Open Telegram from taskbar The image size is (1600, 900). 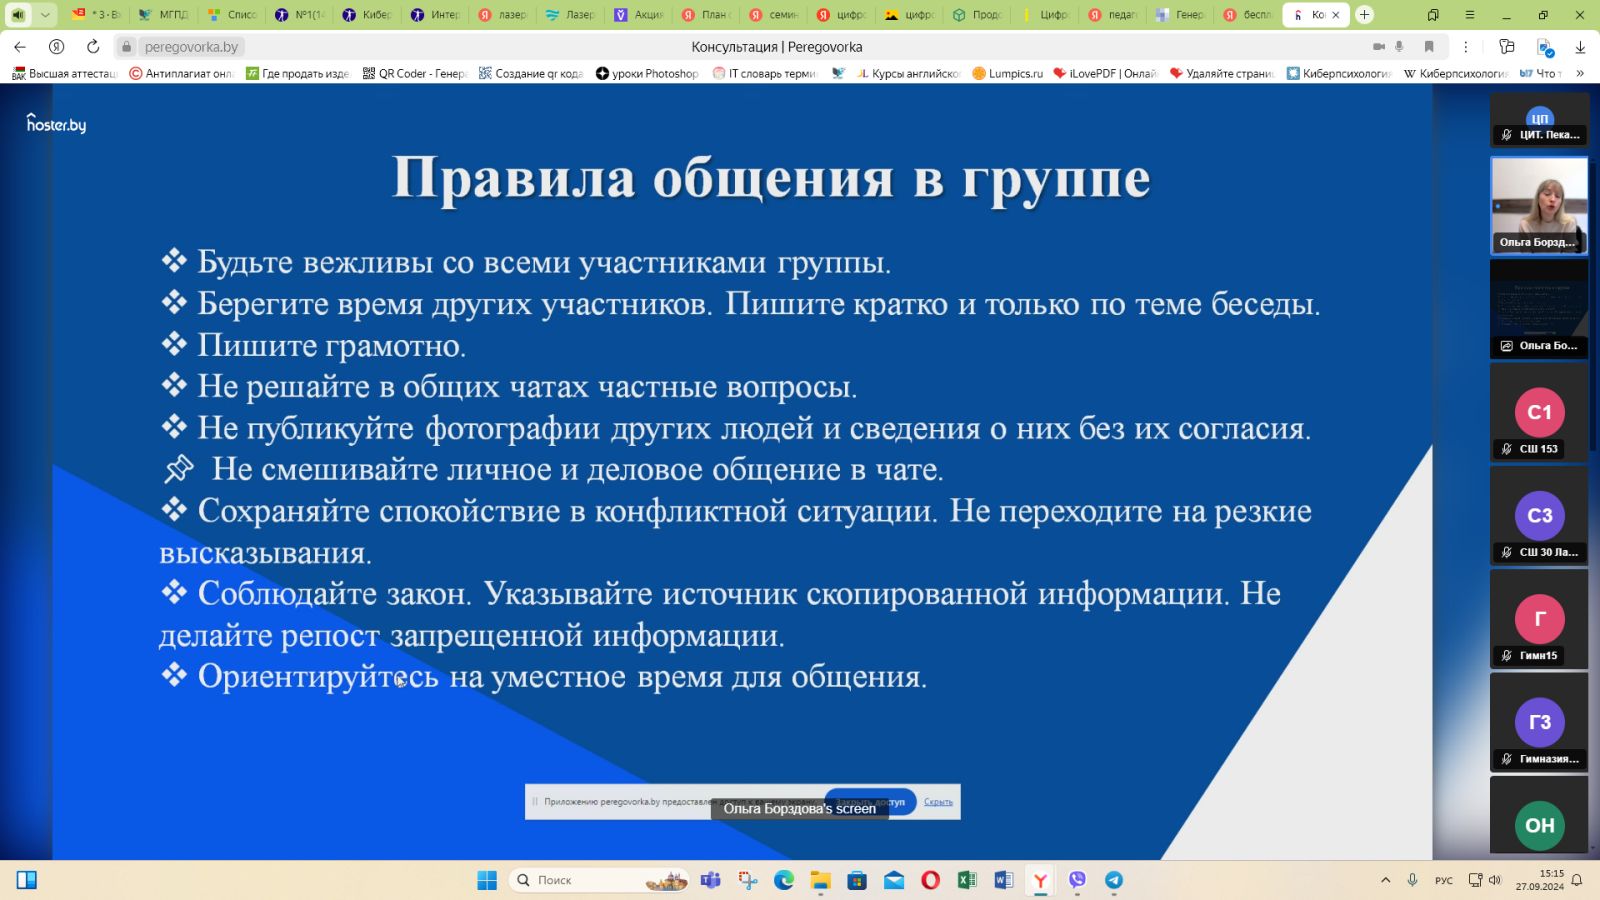(x=1113, y=880)
